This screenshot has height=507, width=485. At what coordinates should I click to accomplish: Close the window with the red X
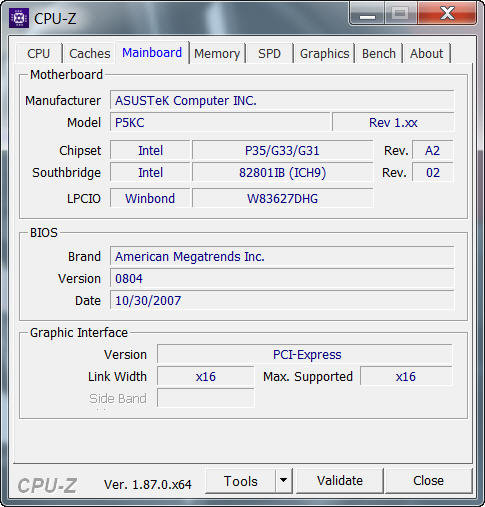tap(447, 14)
